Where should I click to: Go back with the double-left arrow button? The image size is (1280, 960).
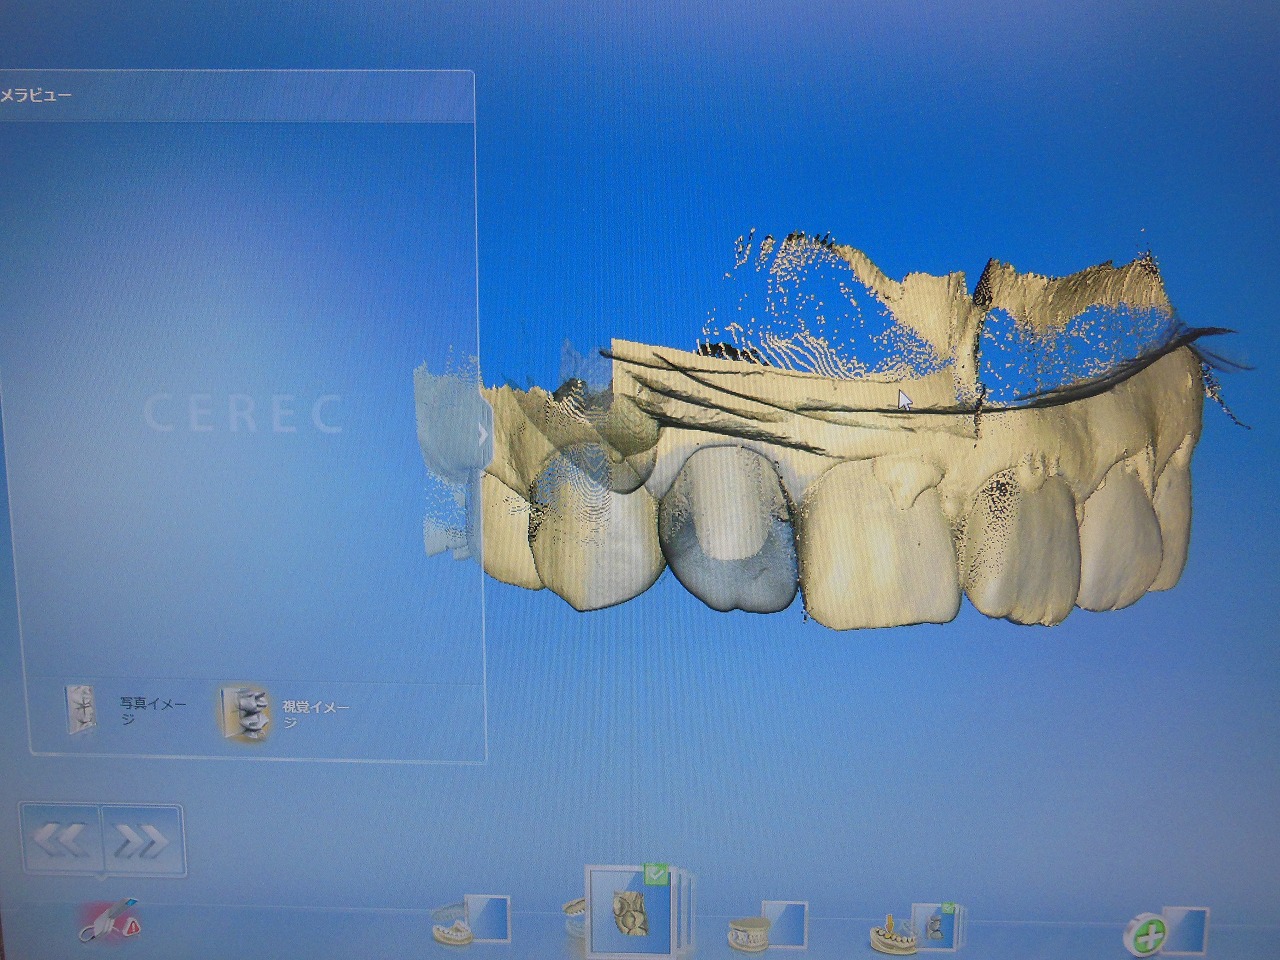pyautogui.click(x=61, y=841)
